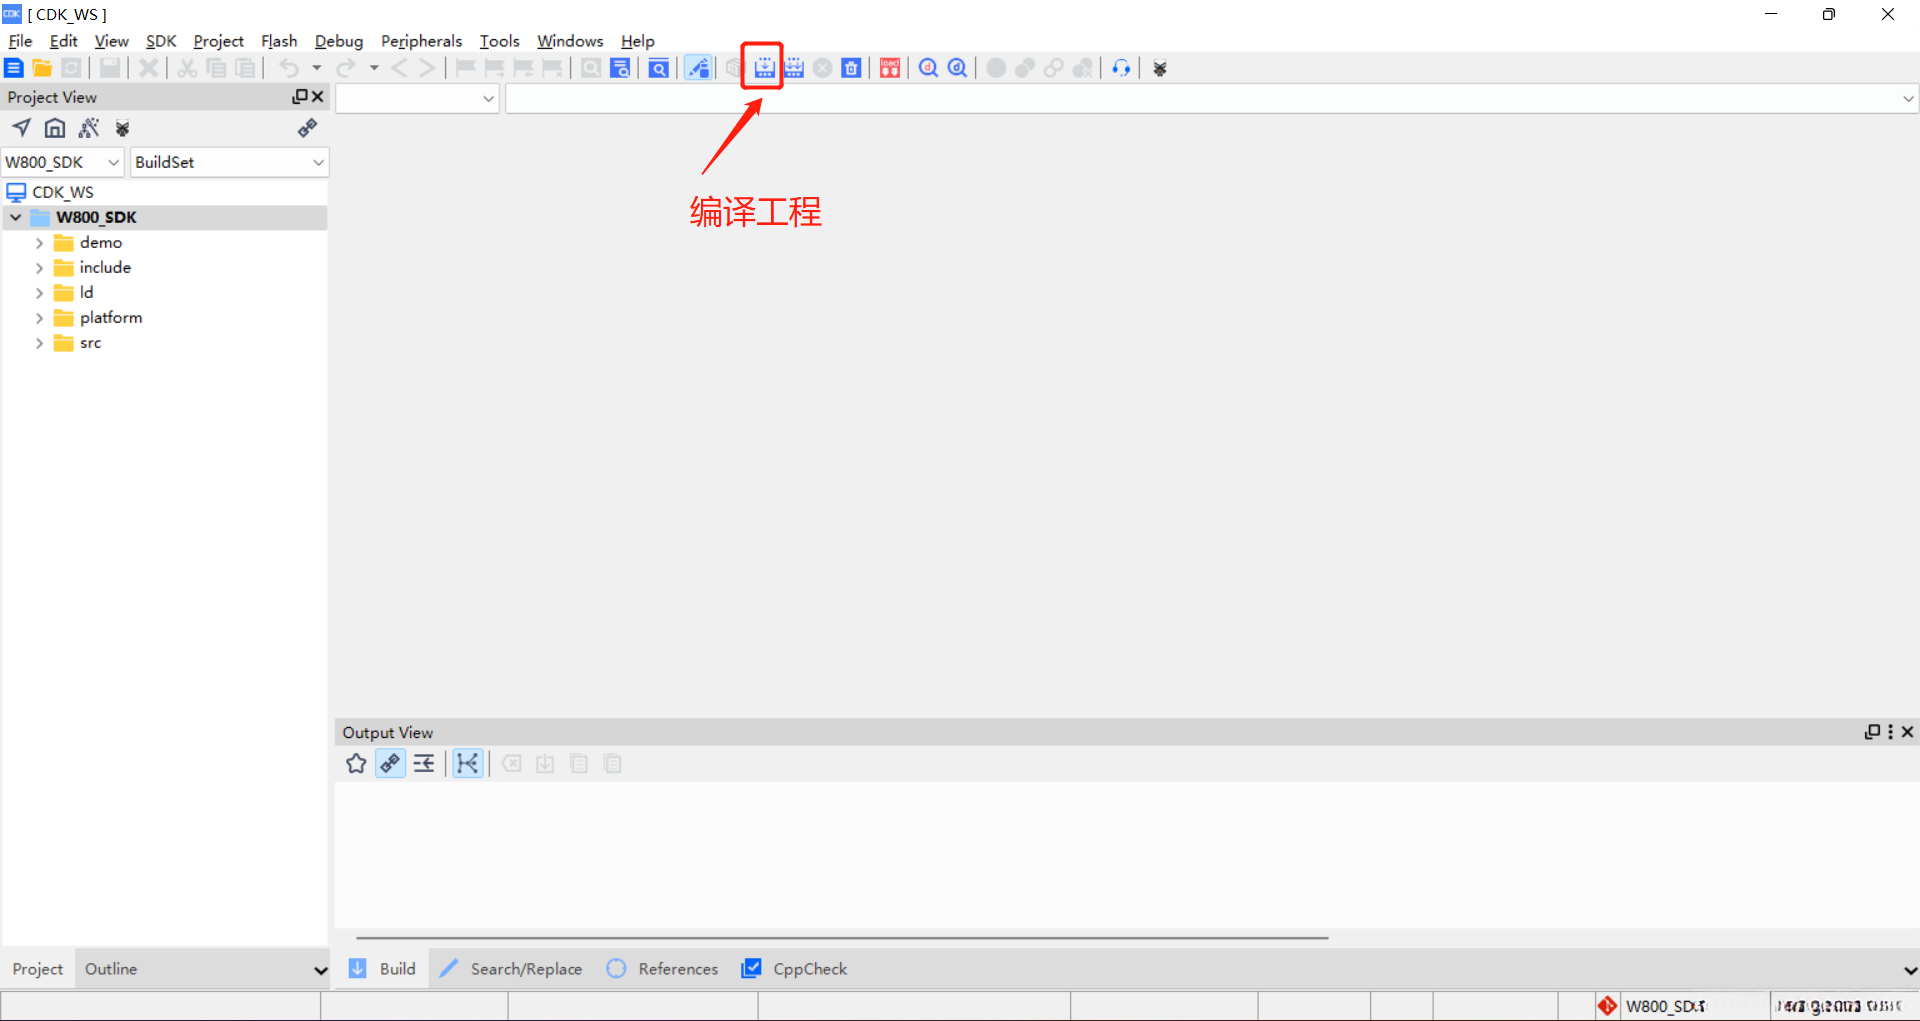Open the W800_SDK project dropdown
1920x1021 pixels.
tap(62, 162)
